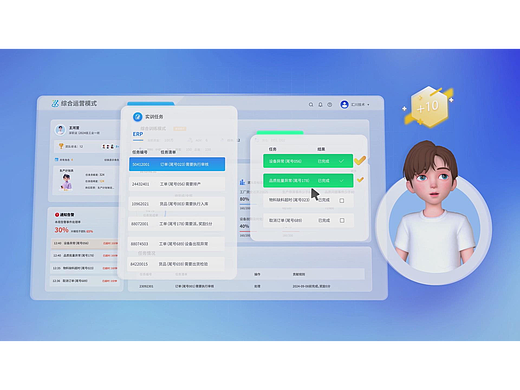This screenshot has height=390, width=520.
Task: Click the blue user avatar in the header
Action: point(344,105)
